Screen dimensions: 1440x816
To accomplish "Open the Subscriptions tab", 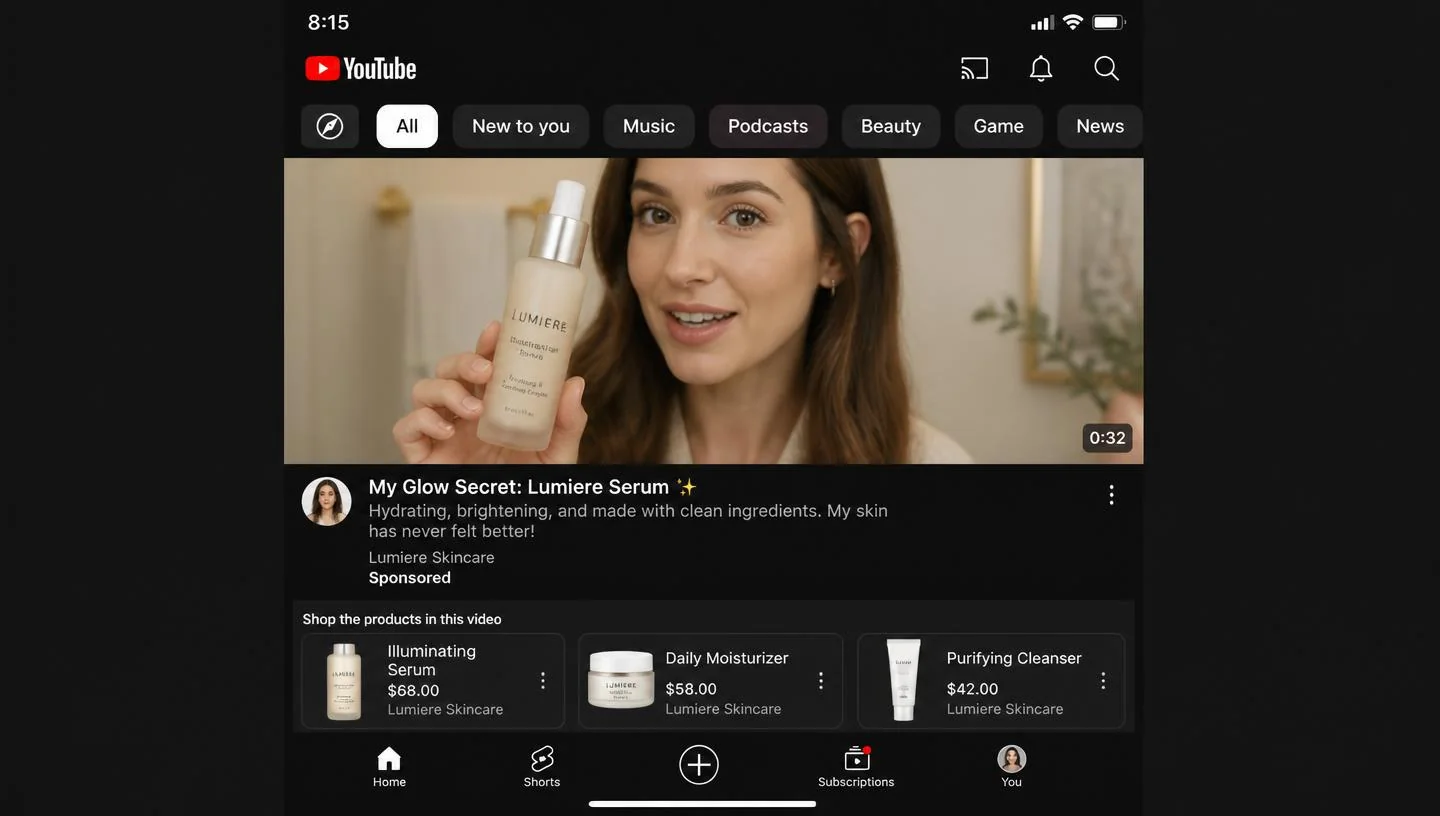I will [x=856, y=768].
